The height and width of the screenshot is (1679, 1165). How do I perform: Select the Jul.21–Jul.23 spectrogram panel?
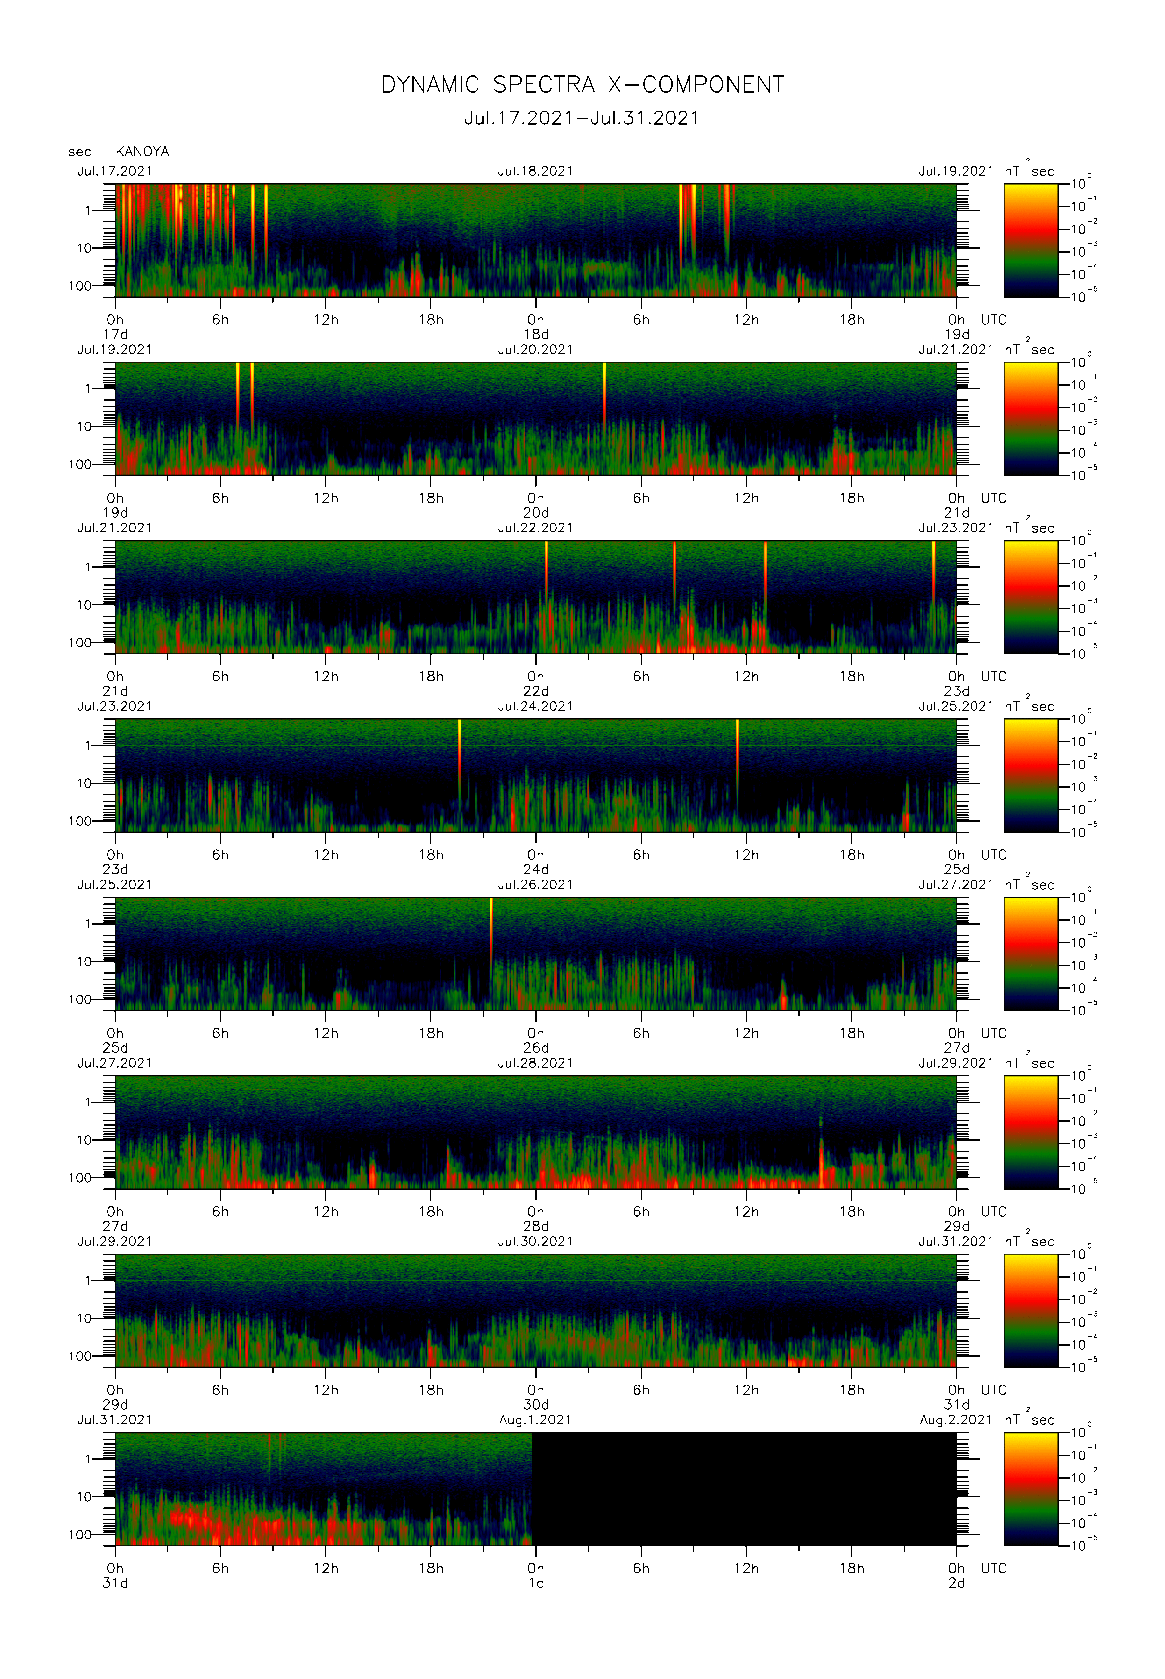point(536,597)
